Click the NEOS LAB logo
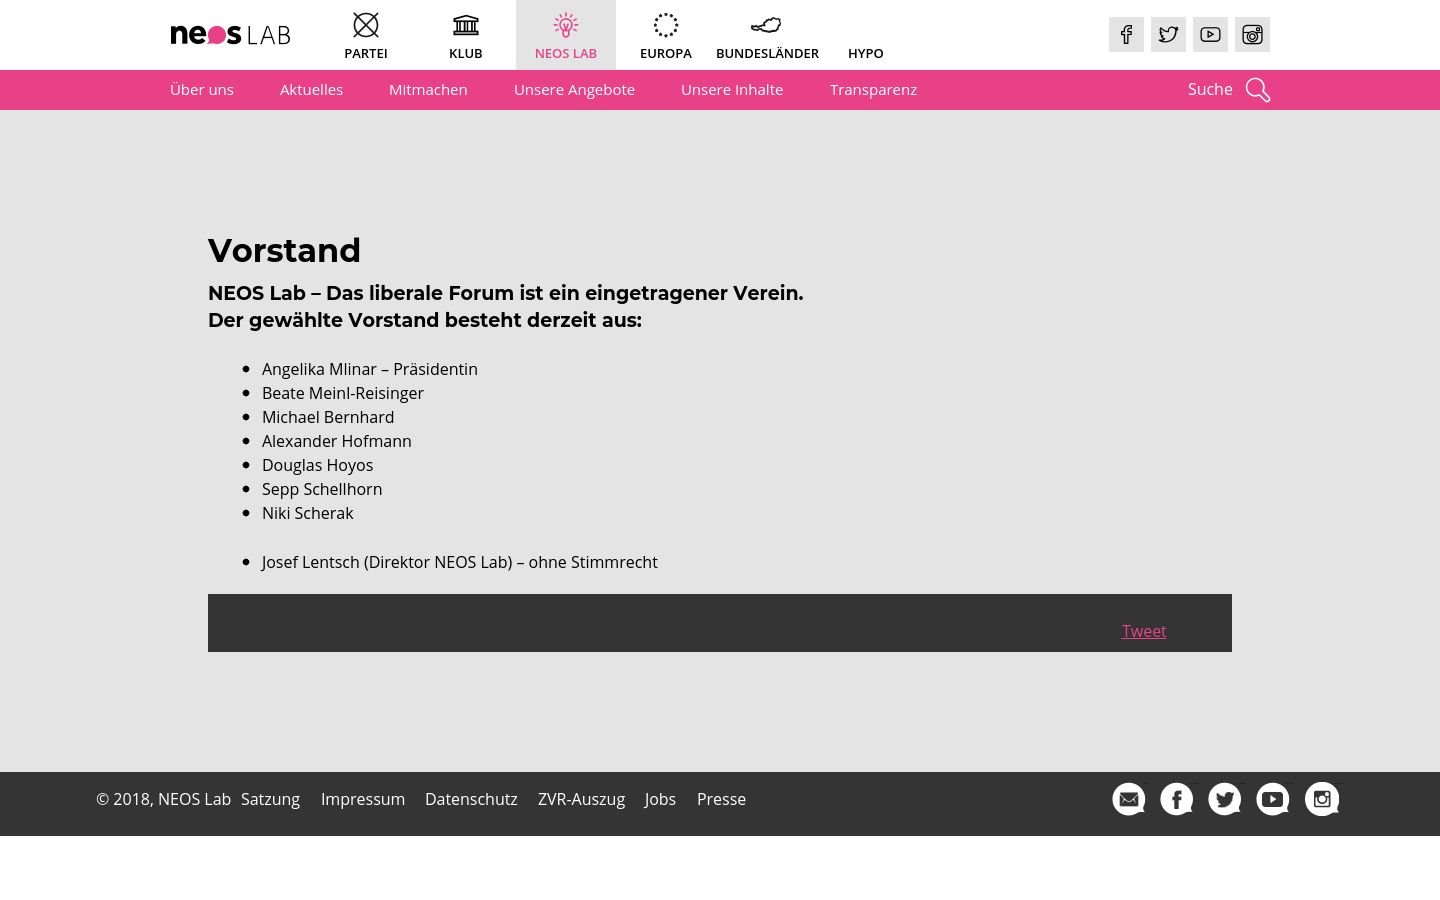 click(x=230, y=35)
